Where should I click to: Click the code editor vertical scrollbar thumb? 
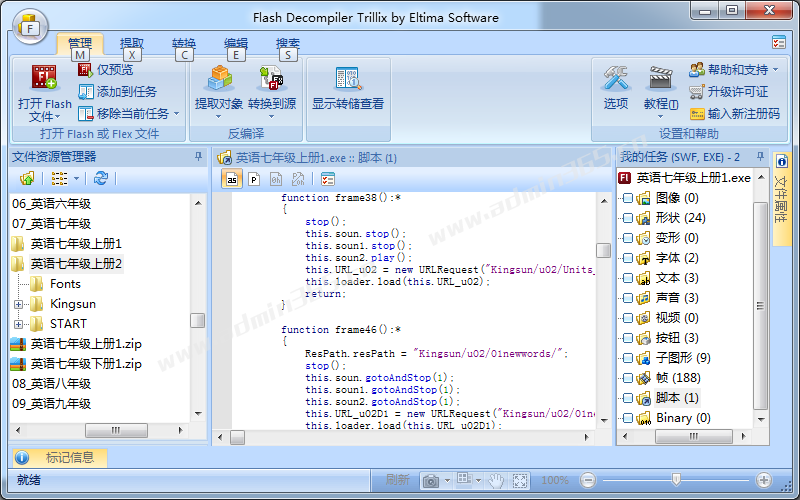(604, 251)
